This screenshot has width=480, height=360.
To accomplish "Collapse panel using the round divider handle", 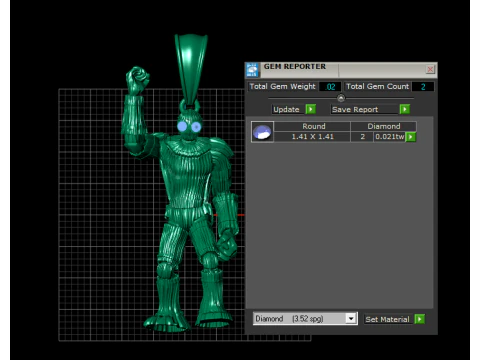I will [341, 98].
